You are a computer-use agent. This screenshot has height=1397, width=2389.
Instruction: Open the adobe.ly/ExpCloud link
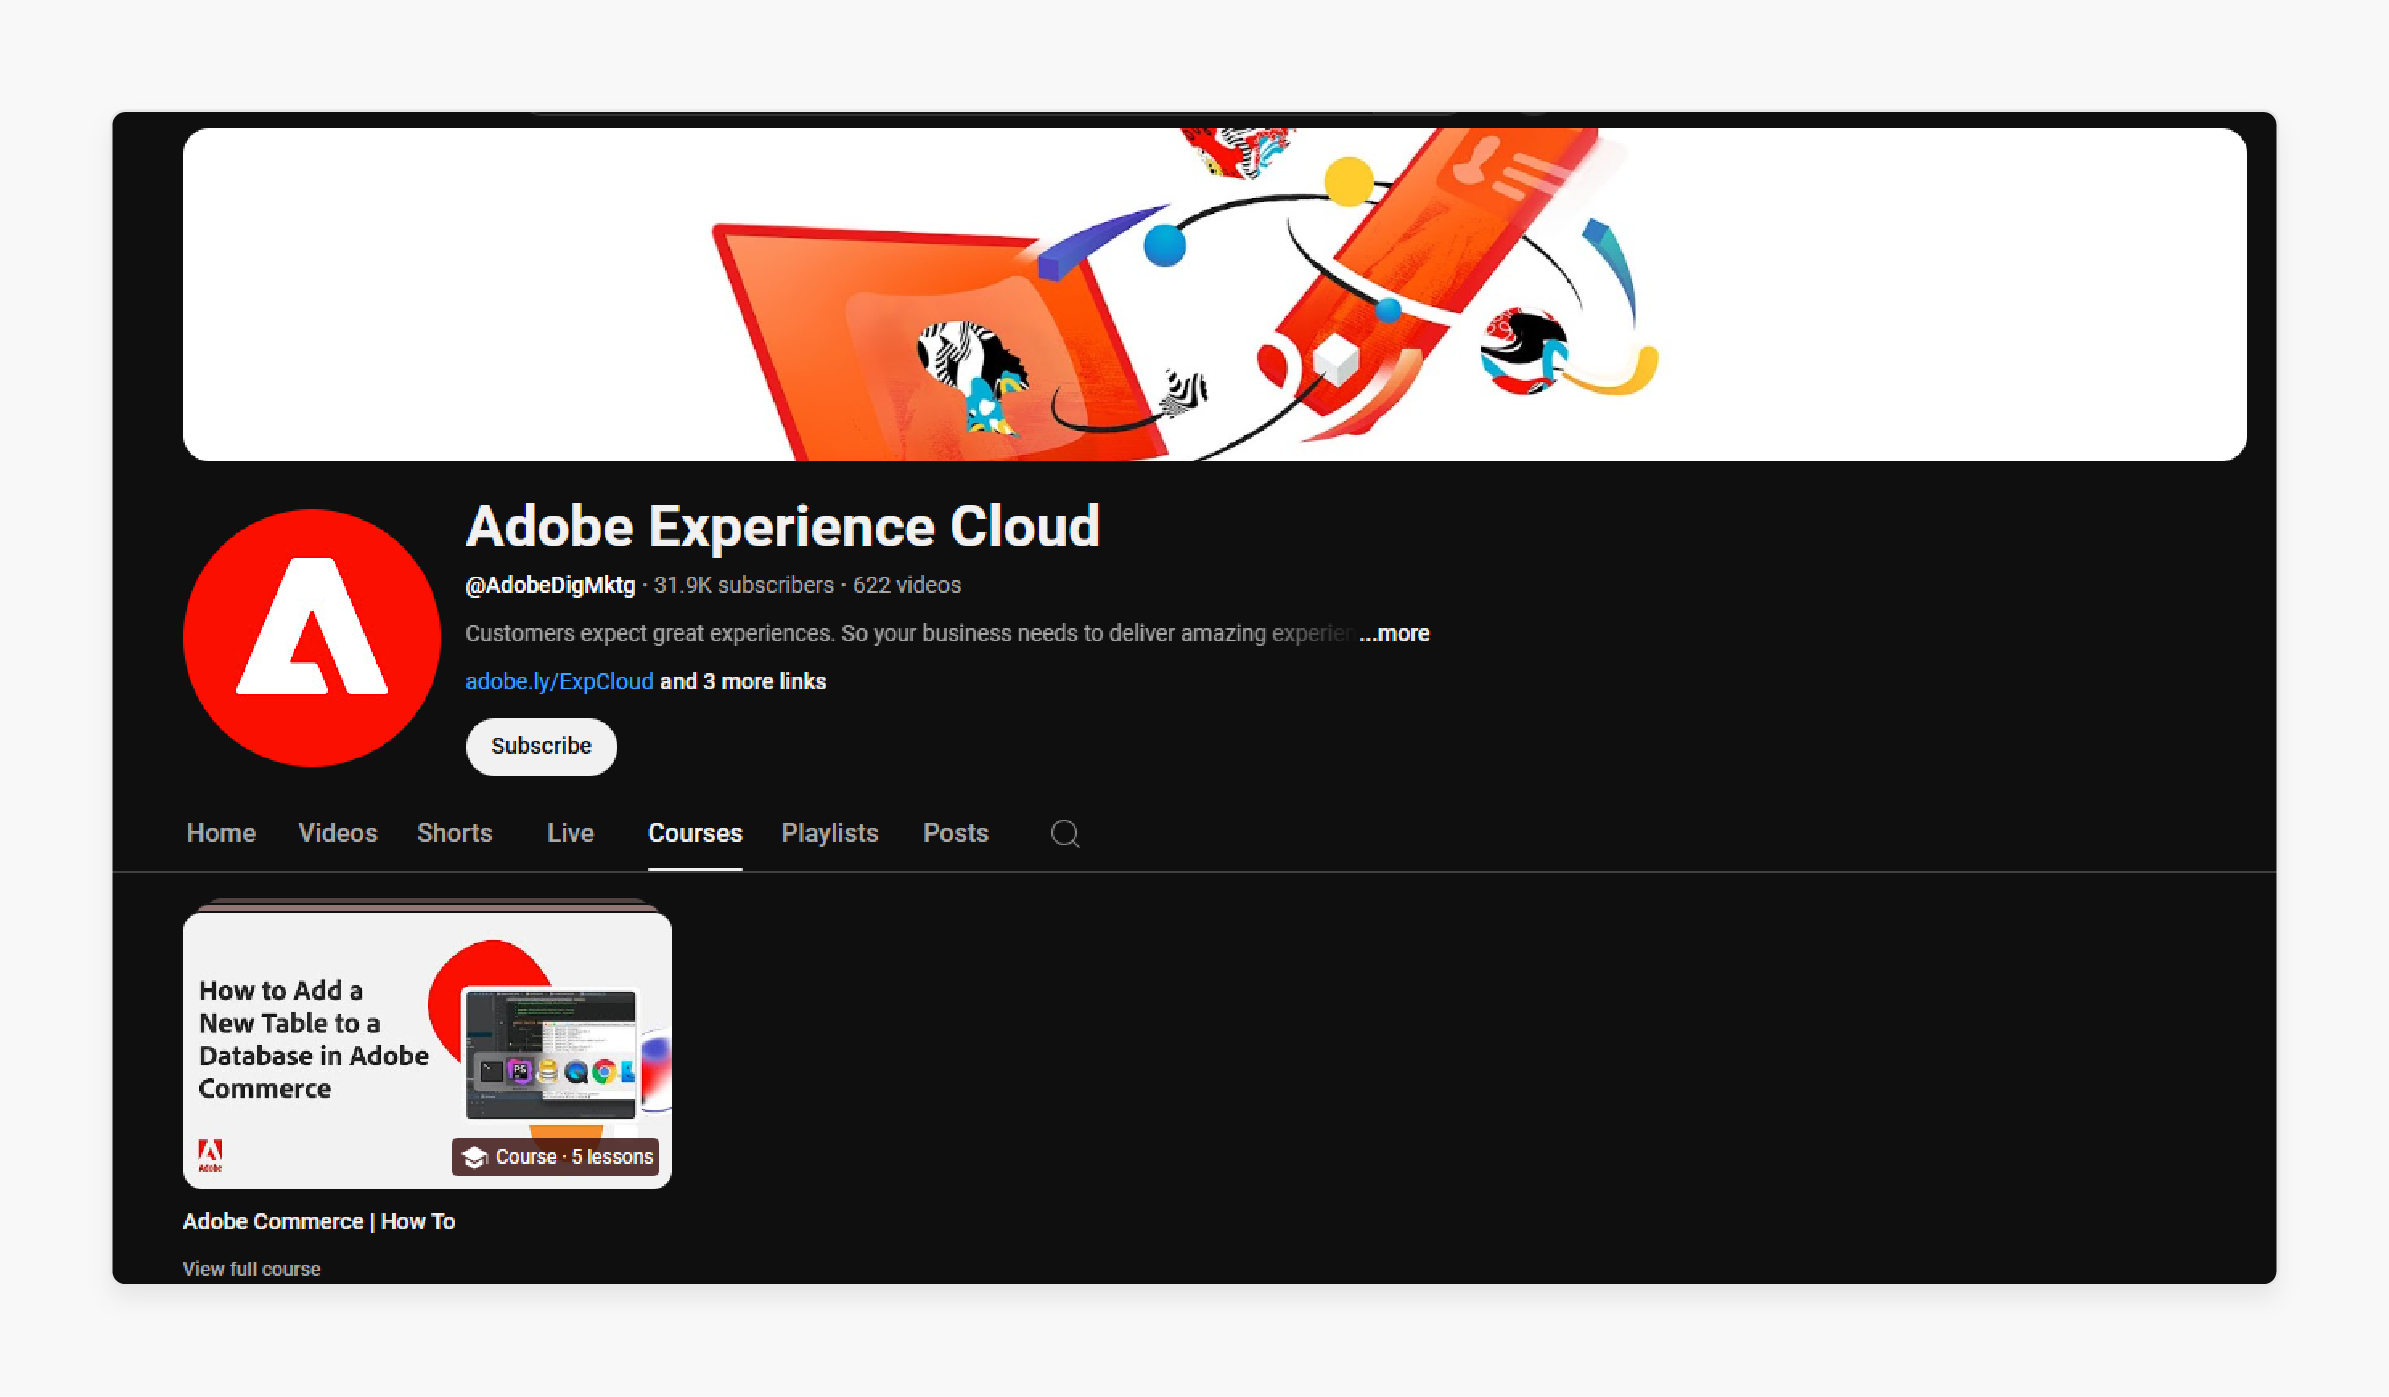[560, 681]
